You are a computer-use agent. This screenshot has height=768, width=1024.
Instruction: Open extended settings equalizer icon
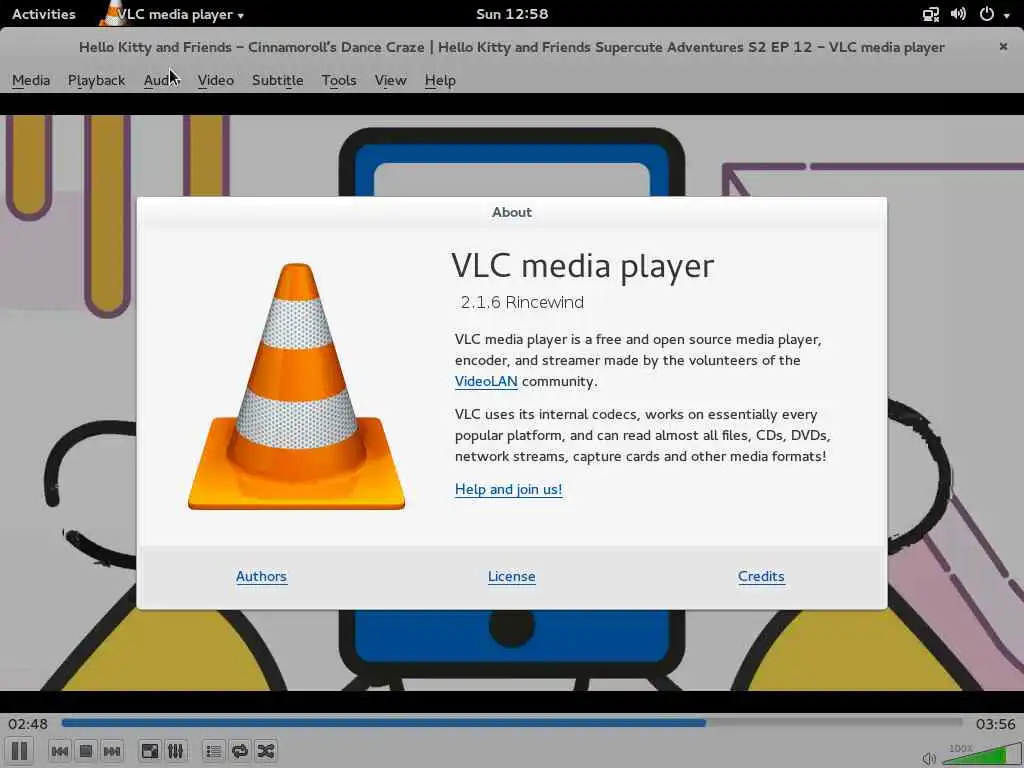175,751
